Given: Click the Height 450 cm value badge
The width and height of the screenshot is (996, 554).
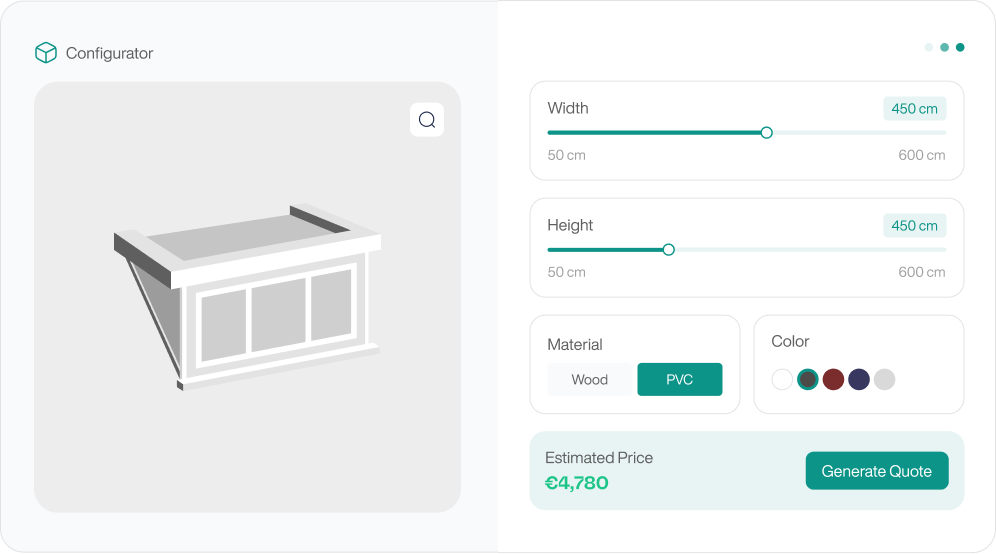Looking at the screenshot, I should coord(915,226).
